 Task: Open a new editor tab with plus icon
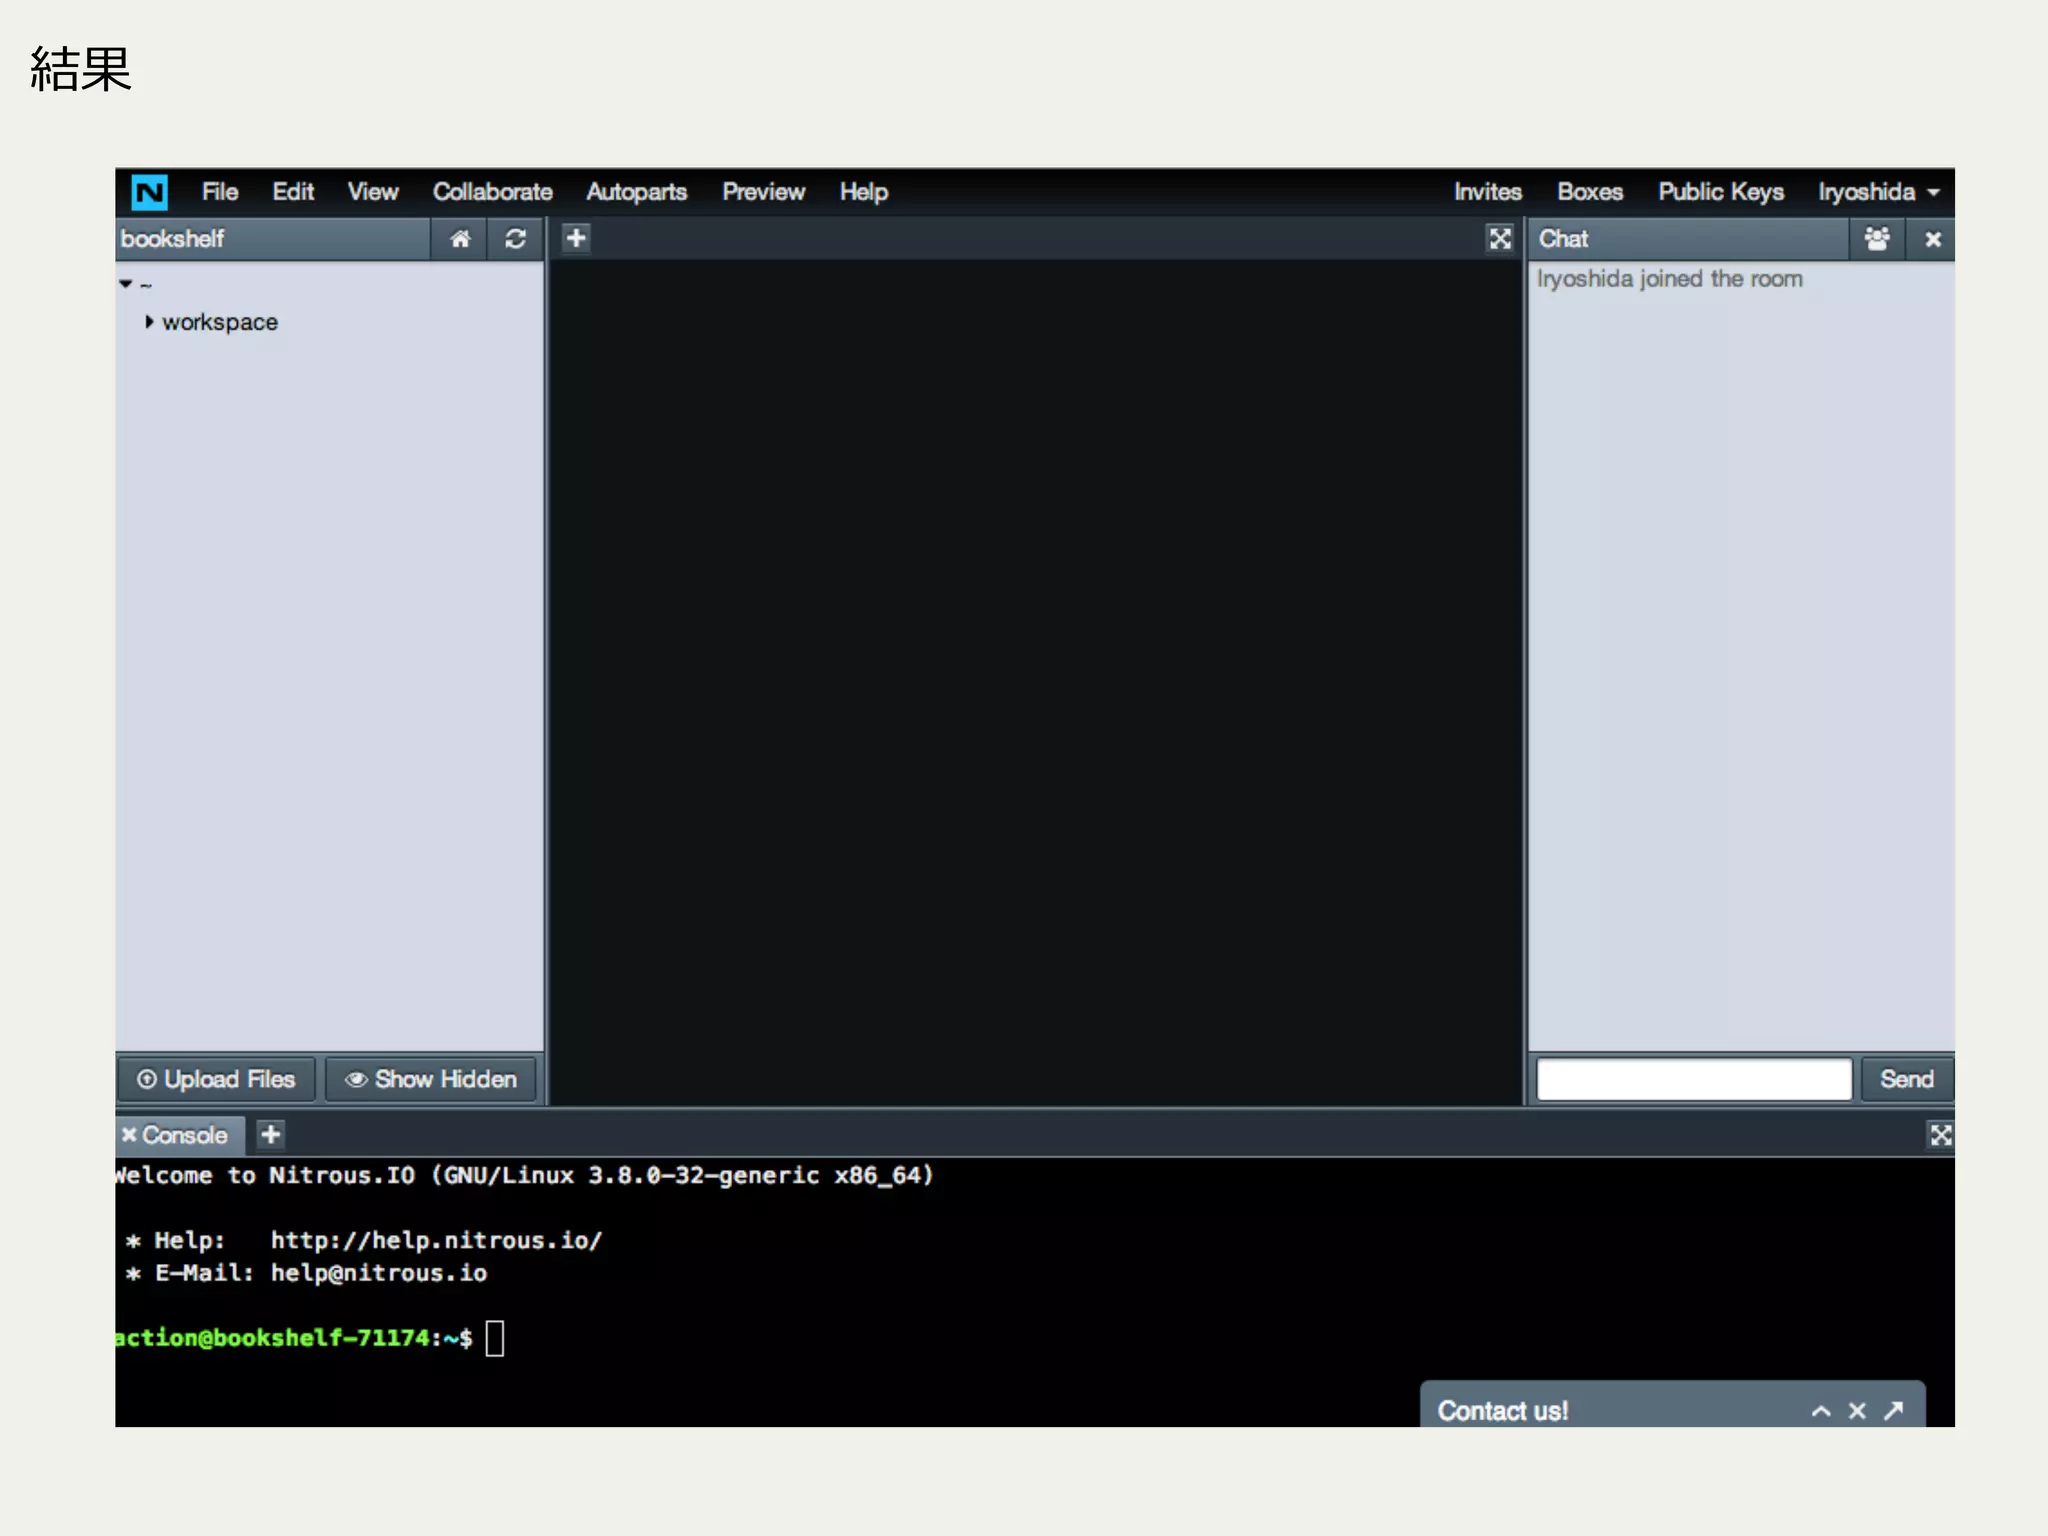tap(576, 238)
